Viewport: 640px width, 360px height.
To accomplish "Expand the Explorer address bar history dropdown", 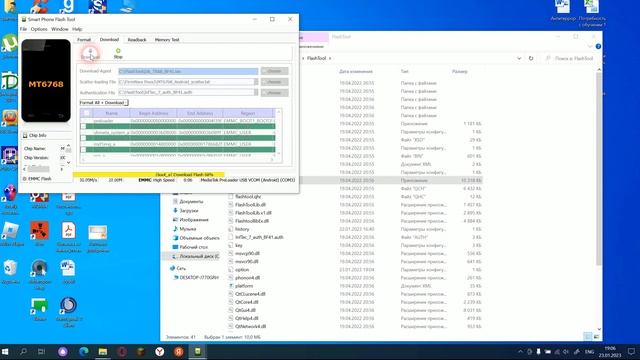I will tap(519, 58).
